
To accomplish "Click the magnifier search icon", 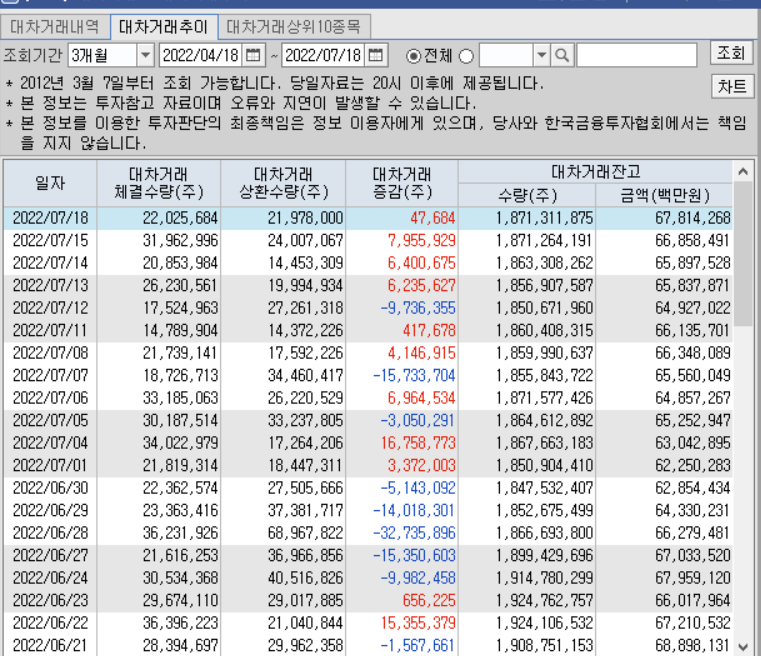I will tap(562, 55).
